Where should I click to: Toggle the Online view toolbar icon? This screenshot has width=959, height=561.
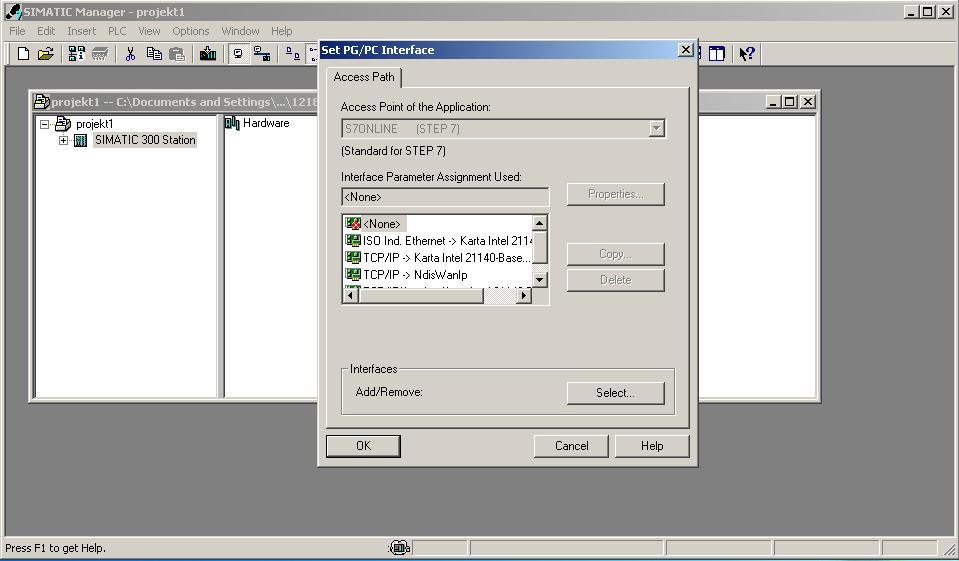238,54
